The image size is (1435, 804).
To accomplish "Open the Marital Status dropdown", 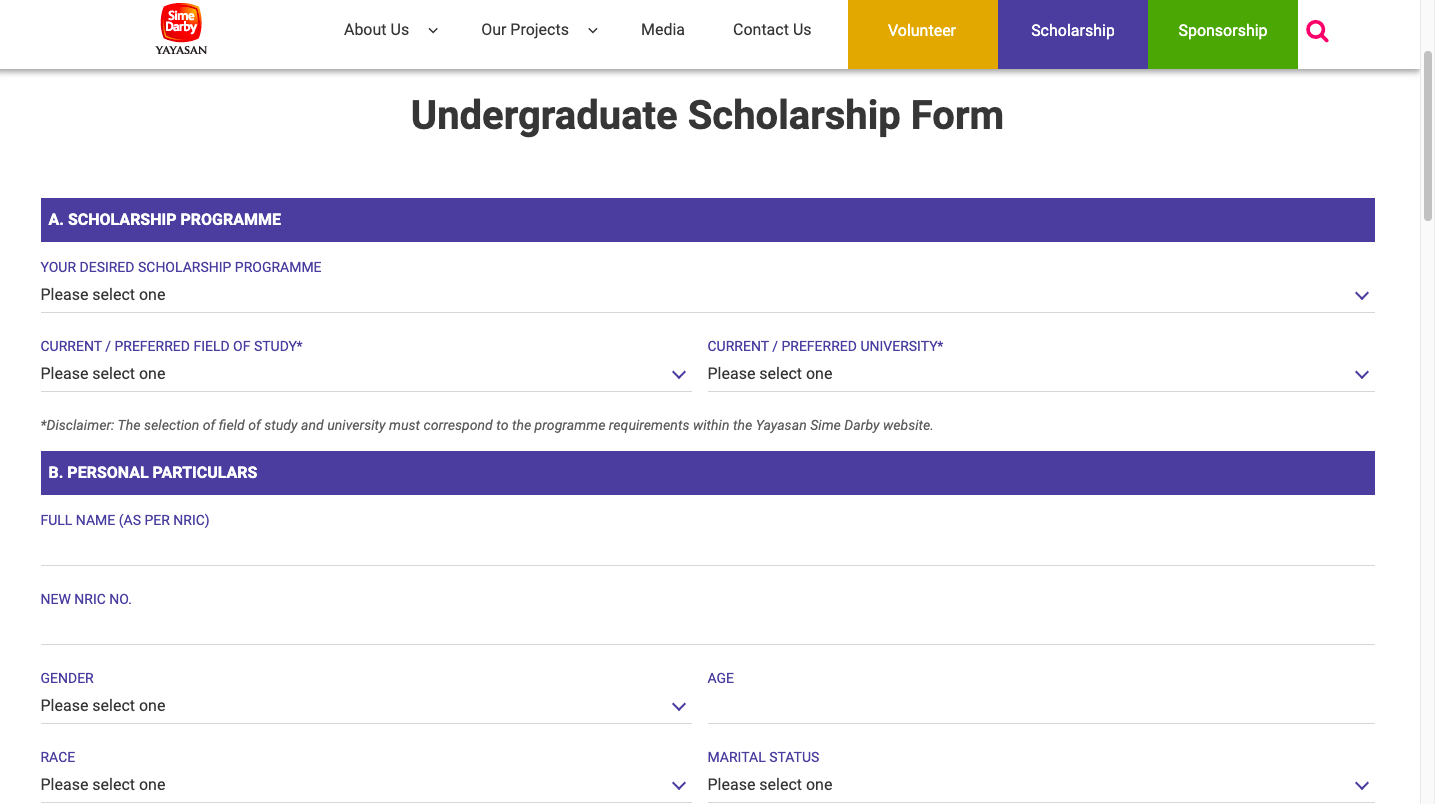I will [1041, 785].
